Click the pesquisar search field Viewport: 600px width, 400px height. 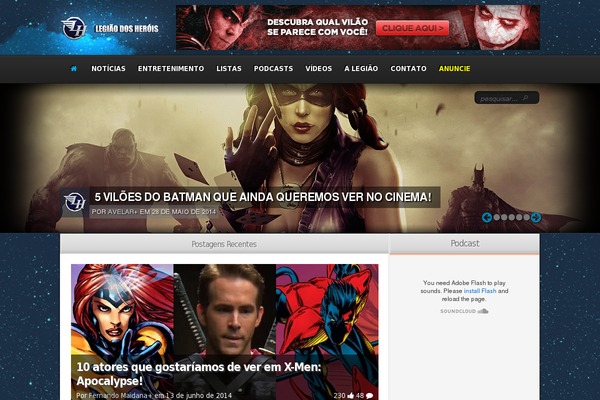point(507,98)
